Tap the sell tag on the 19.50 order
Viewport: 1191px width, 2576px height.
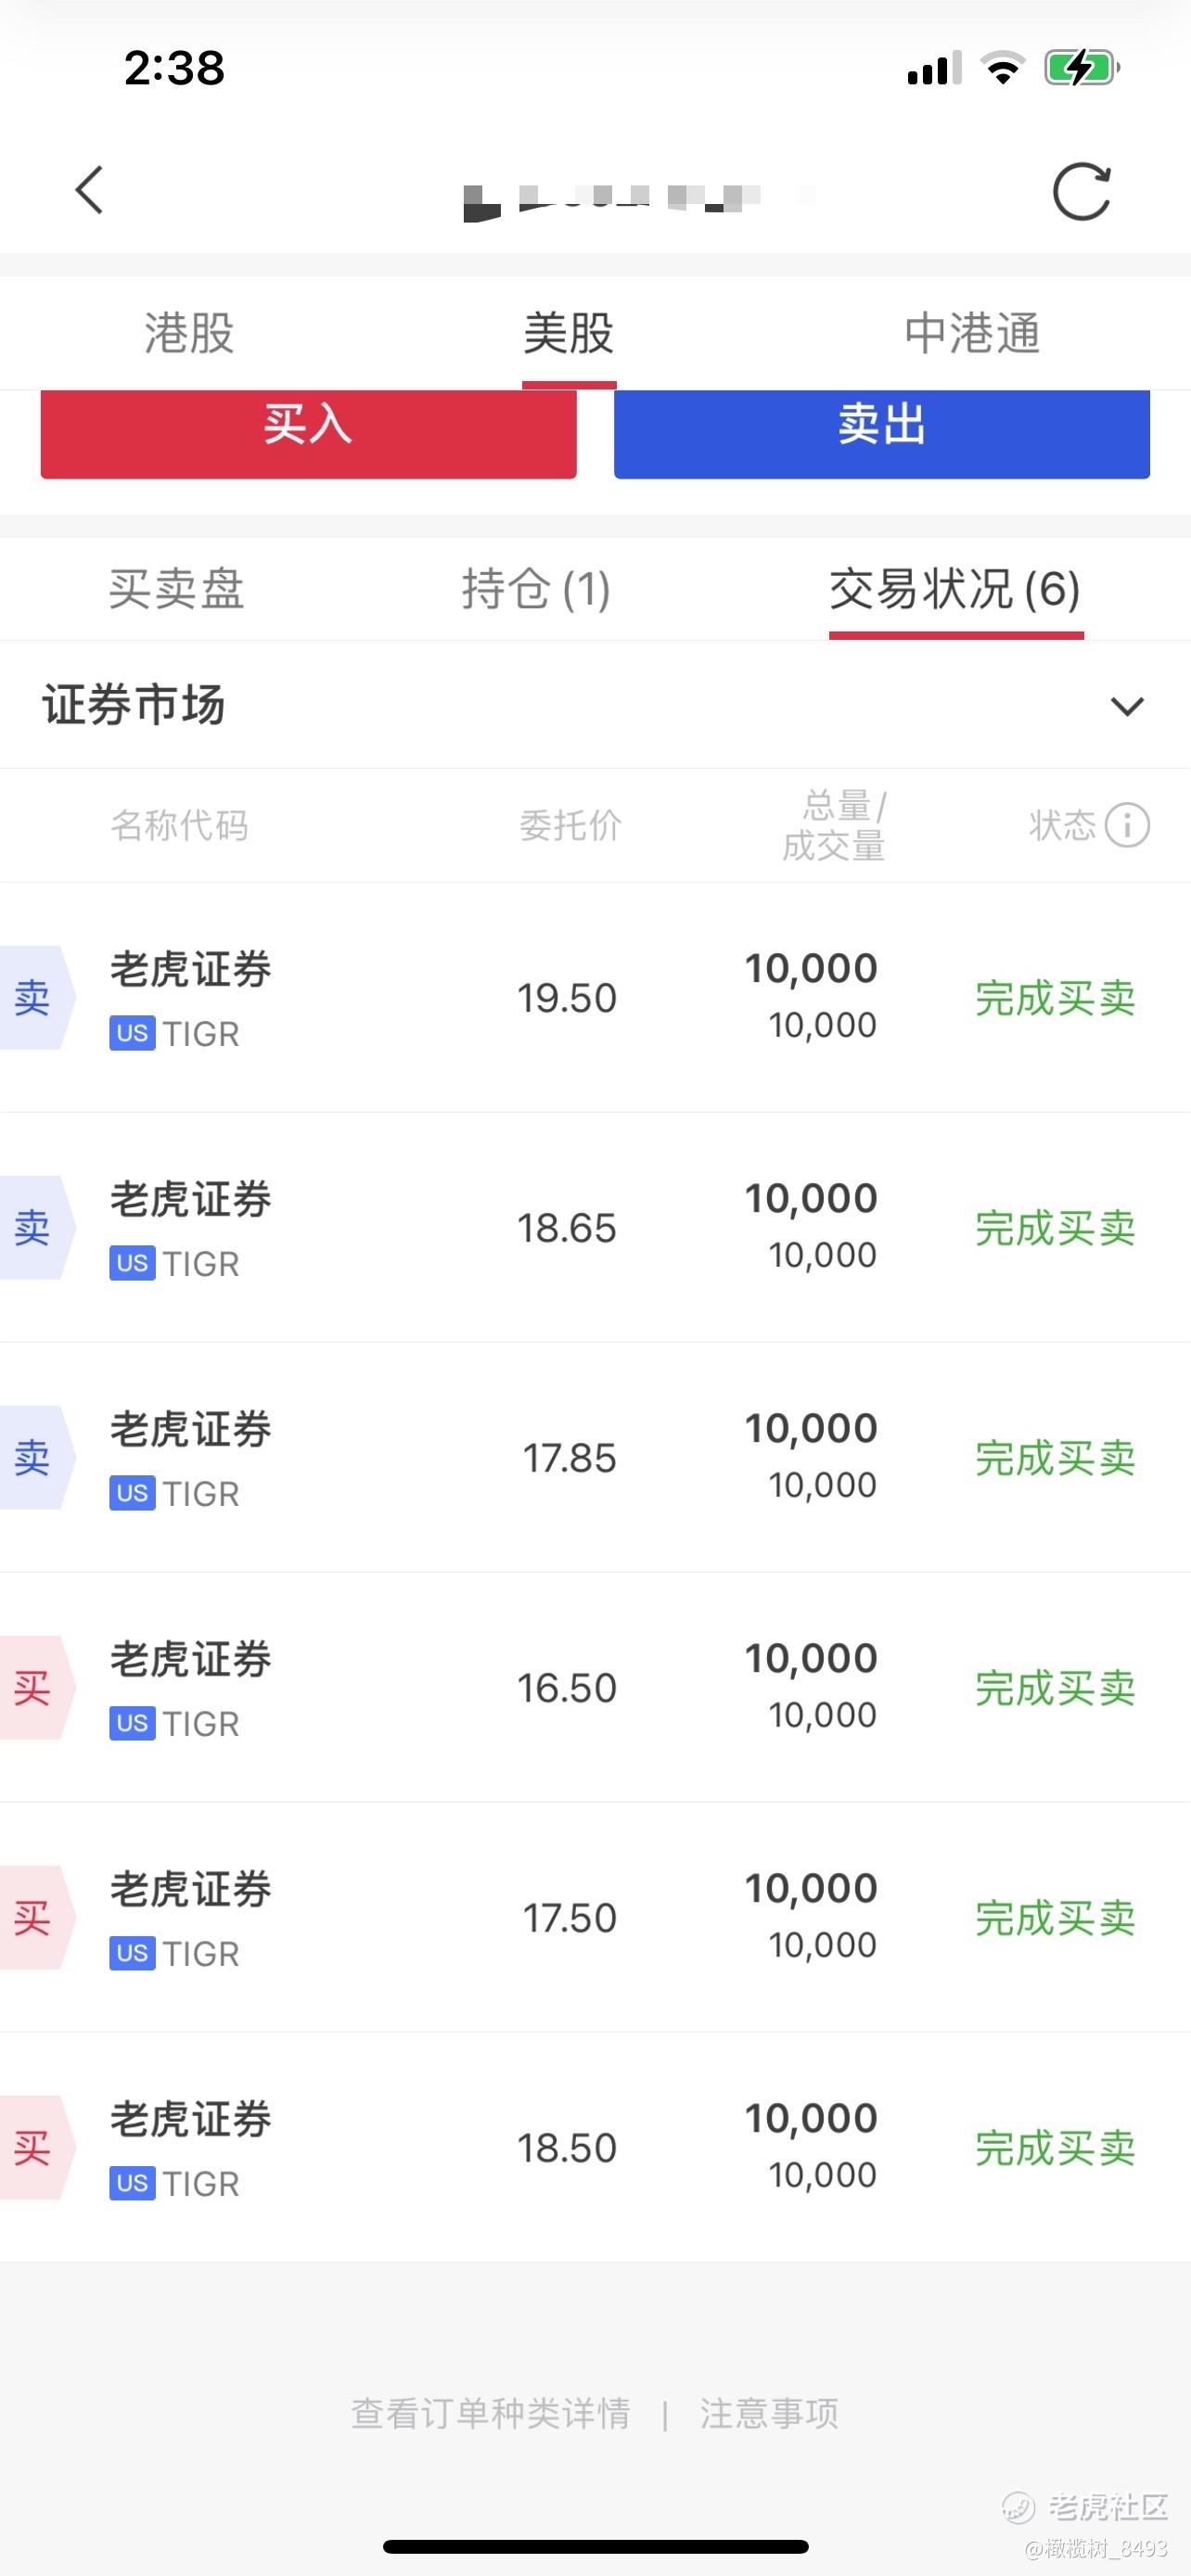37,997
